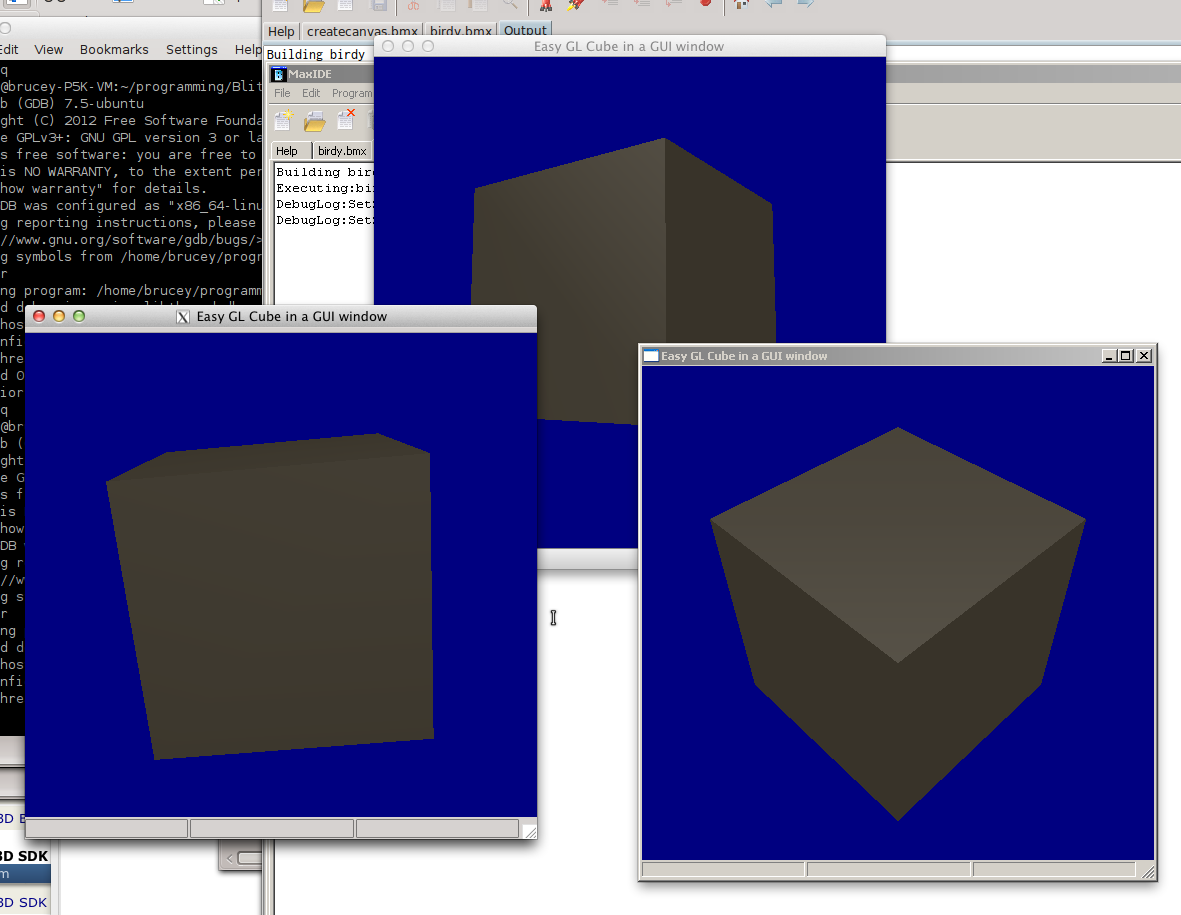
Task: Open the Settings menu in terminal
Action: [191, 49]
